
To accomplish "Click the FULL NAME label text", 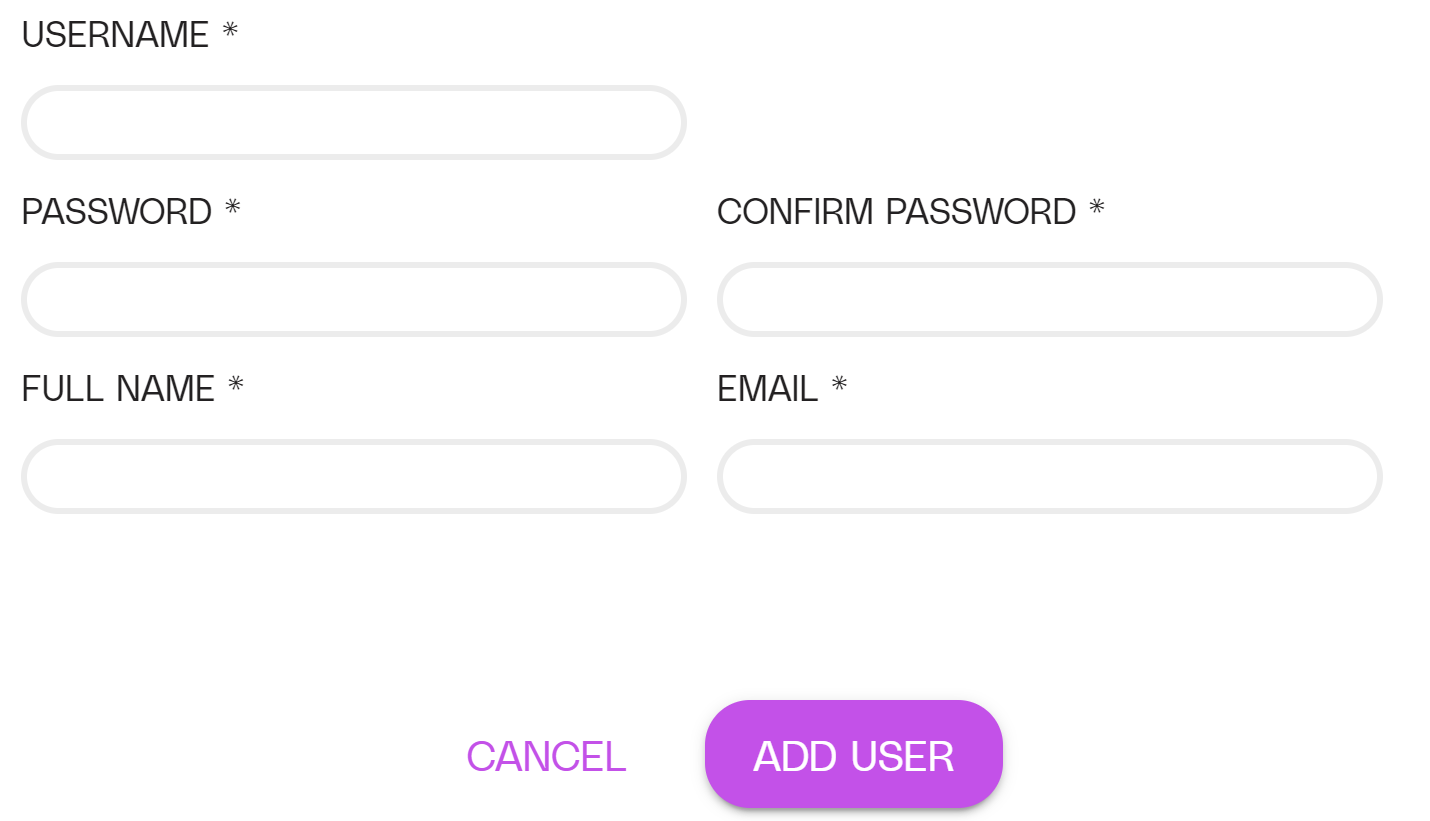I will point(118,388).
